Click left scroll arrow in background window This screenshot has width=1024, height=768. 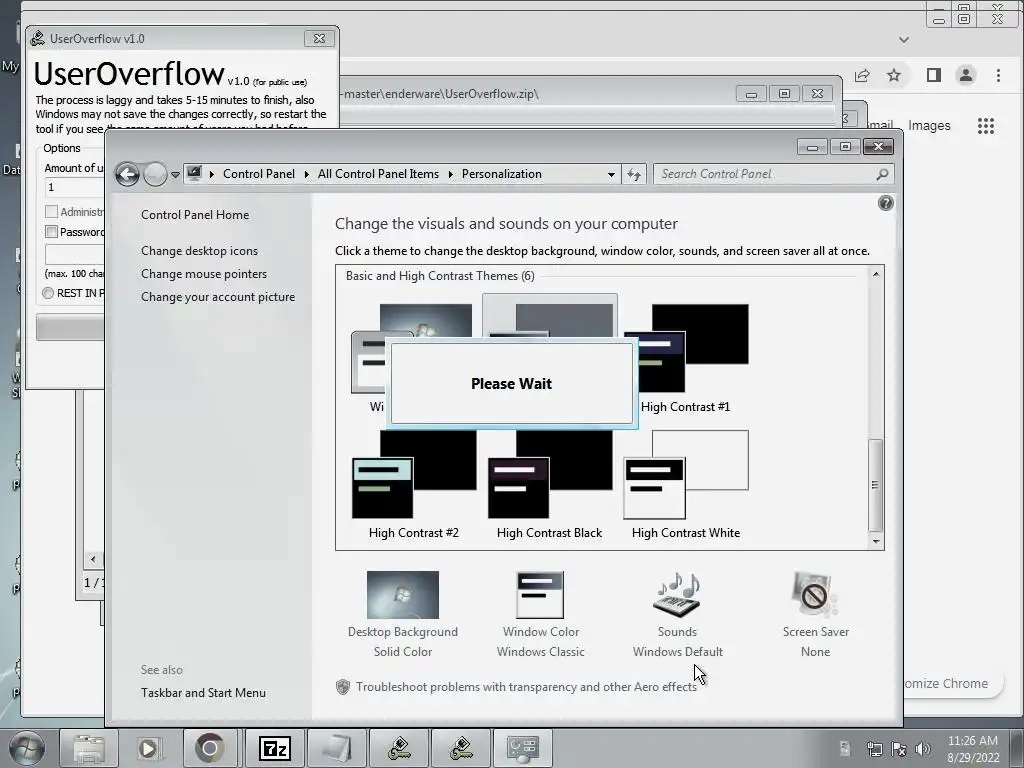click(x=93, y=559)
